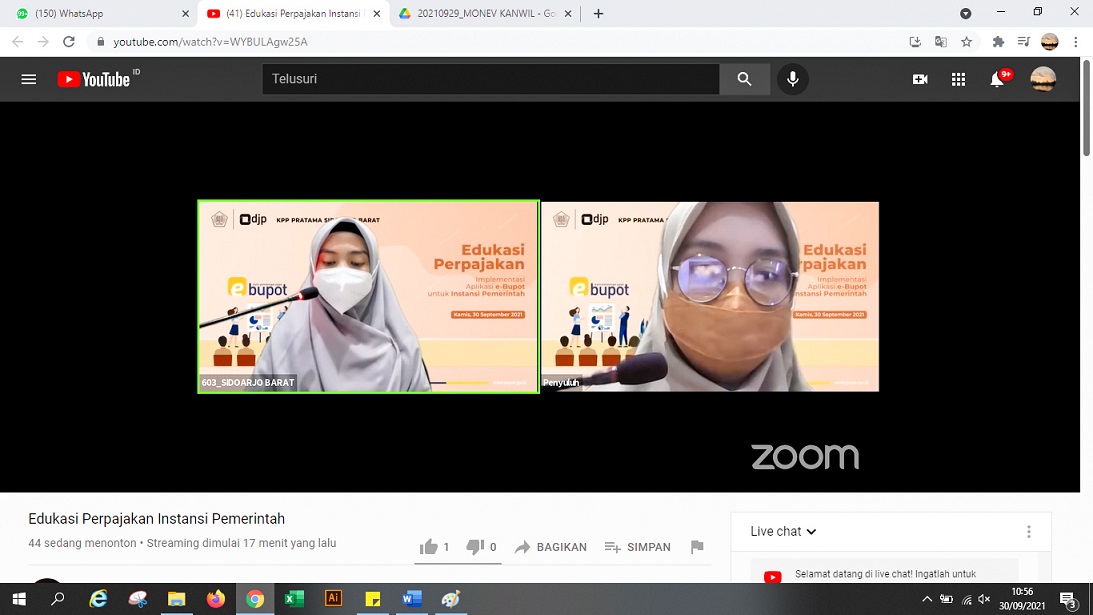This screenshot has height=615, width=1093.
Task: Open the create video camera icon
Action: (x=920, y=79)
